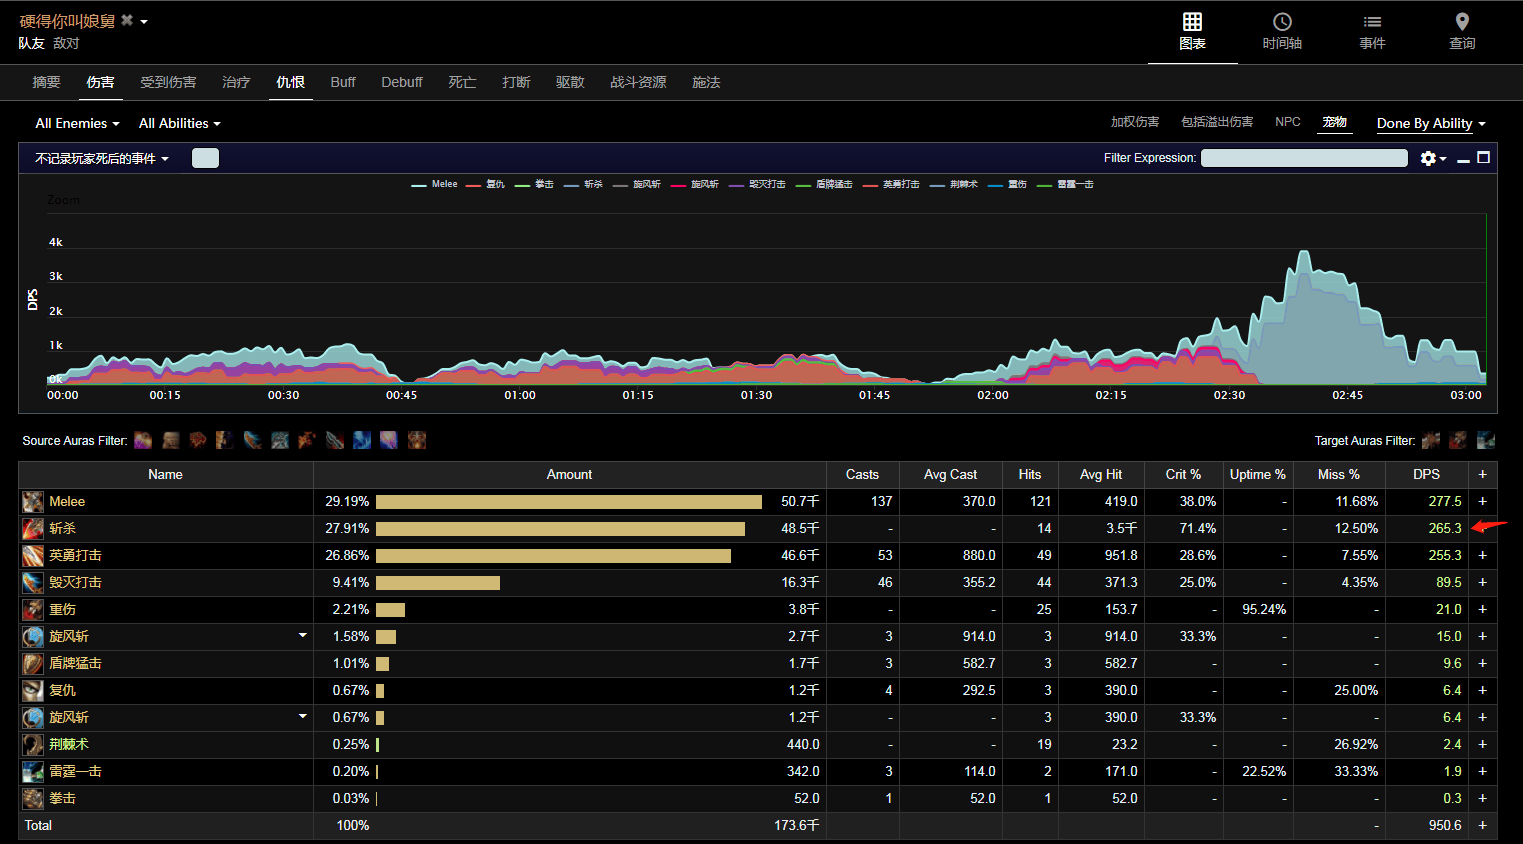Click the 毁灭打击 ability icon

(x=33, y=583)
